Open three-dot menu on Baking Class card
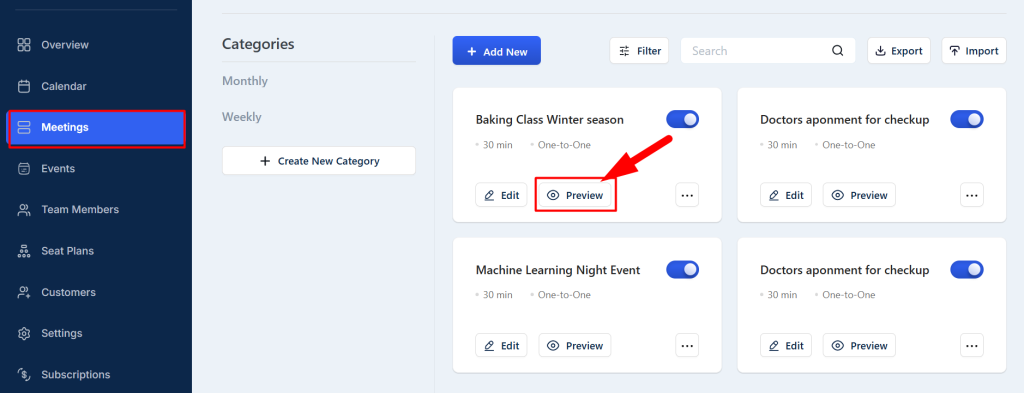1024x393 pixels. click(x=687, y=195)
